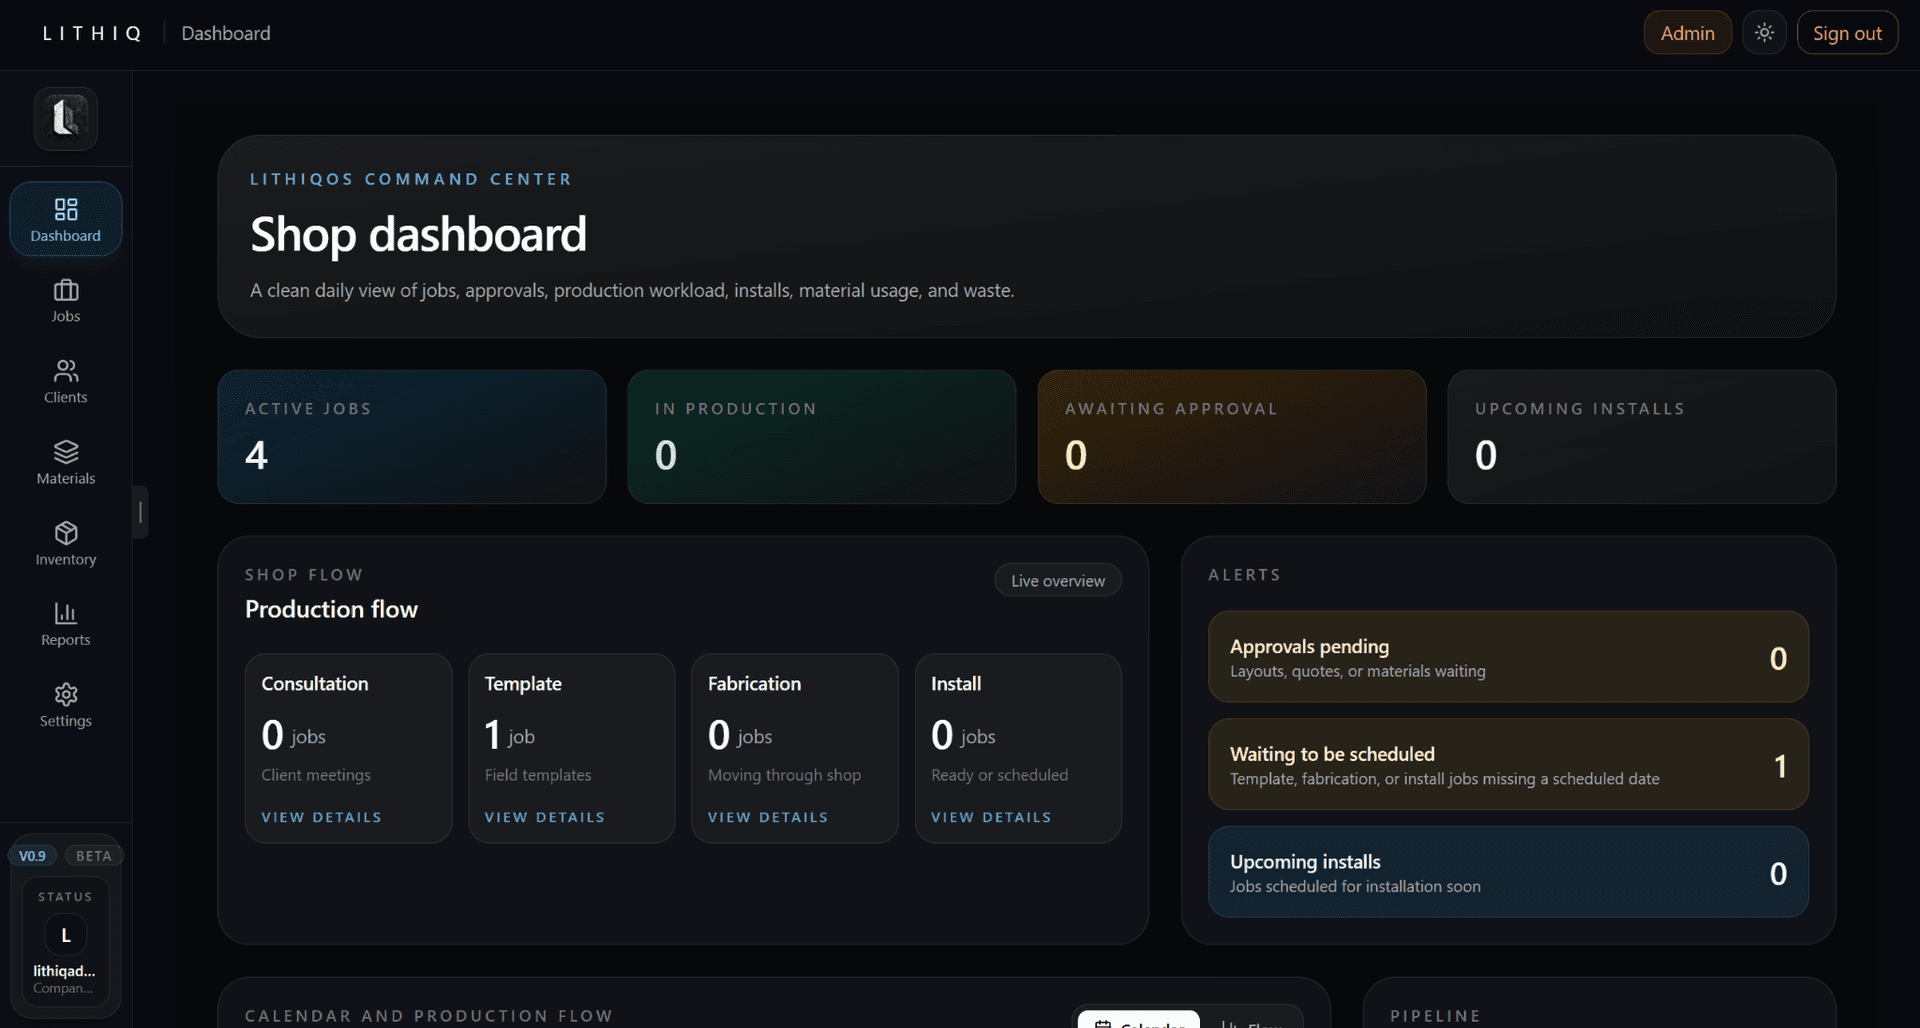
Task: Click Sign out
Action: (1847, 33)
